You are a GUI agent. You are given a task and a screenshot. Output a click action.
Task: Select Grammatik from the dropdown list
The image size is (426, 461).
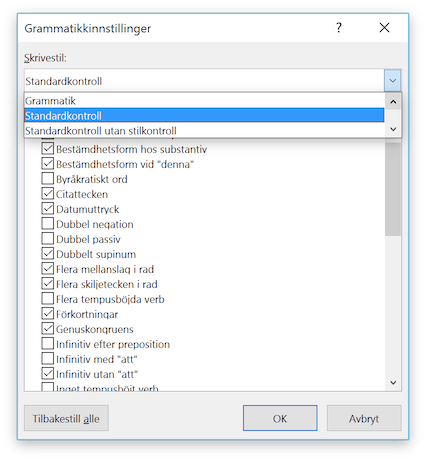click(204, 101)
